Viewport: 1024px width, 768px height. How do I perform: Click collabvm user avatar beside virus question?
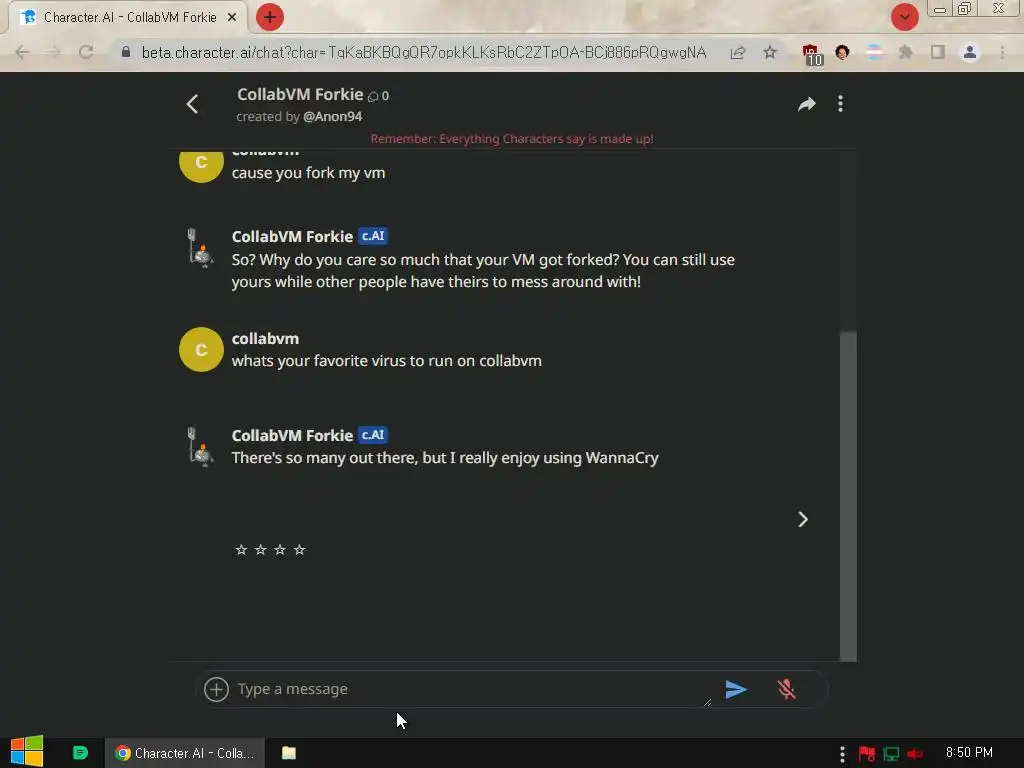pos(201,349)
